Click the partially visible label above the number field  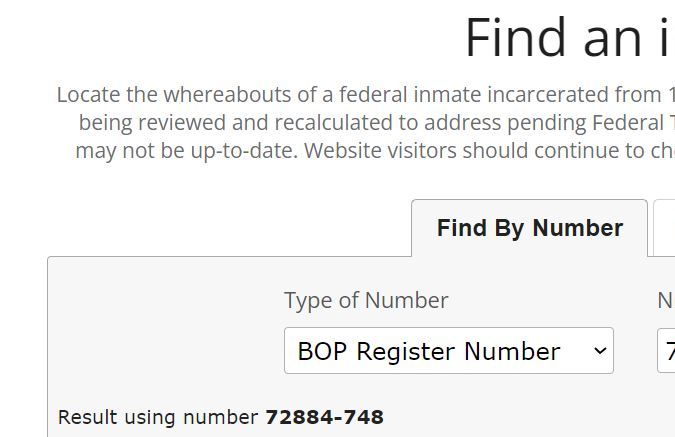pyautogui.click(x=665, y=300)
